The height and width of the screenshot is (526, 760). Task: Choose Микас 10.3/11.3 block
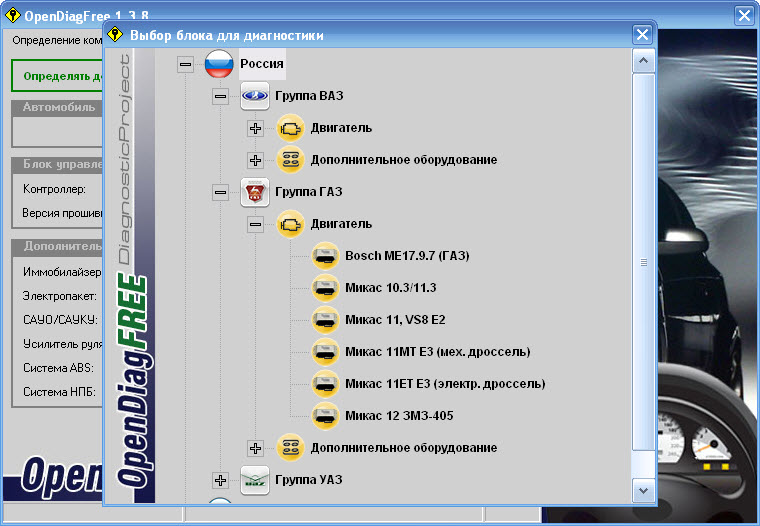391,288
